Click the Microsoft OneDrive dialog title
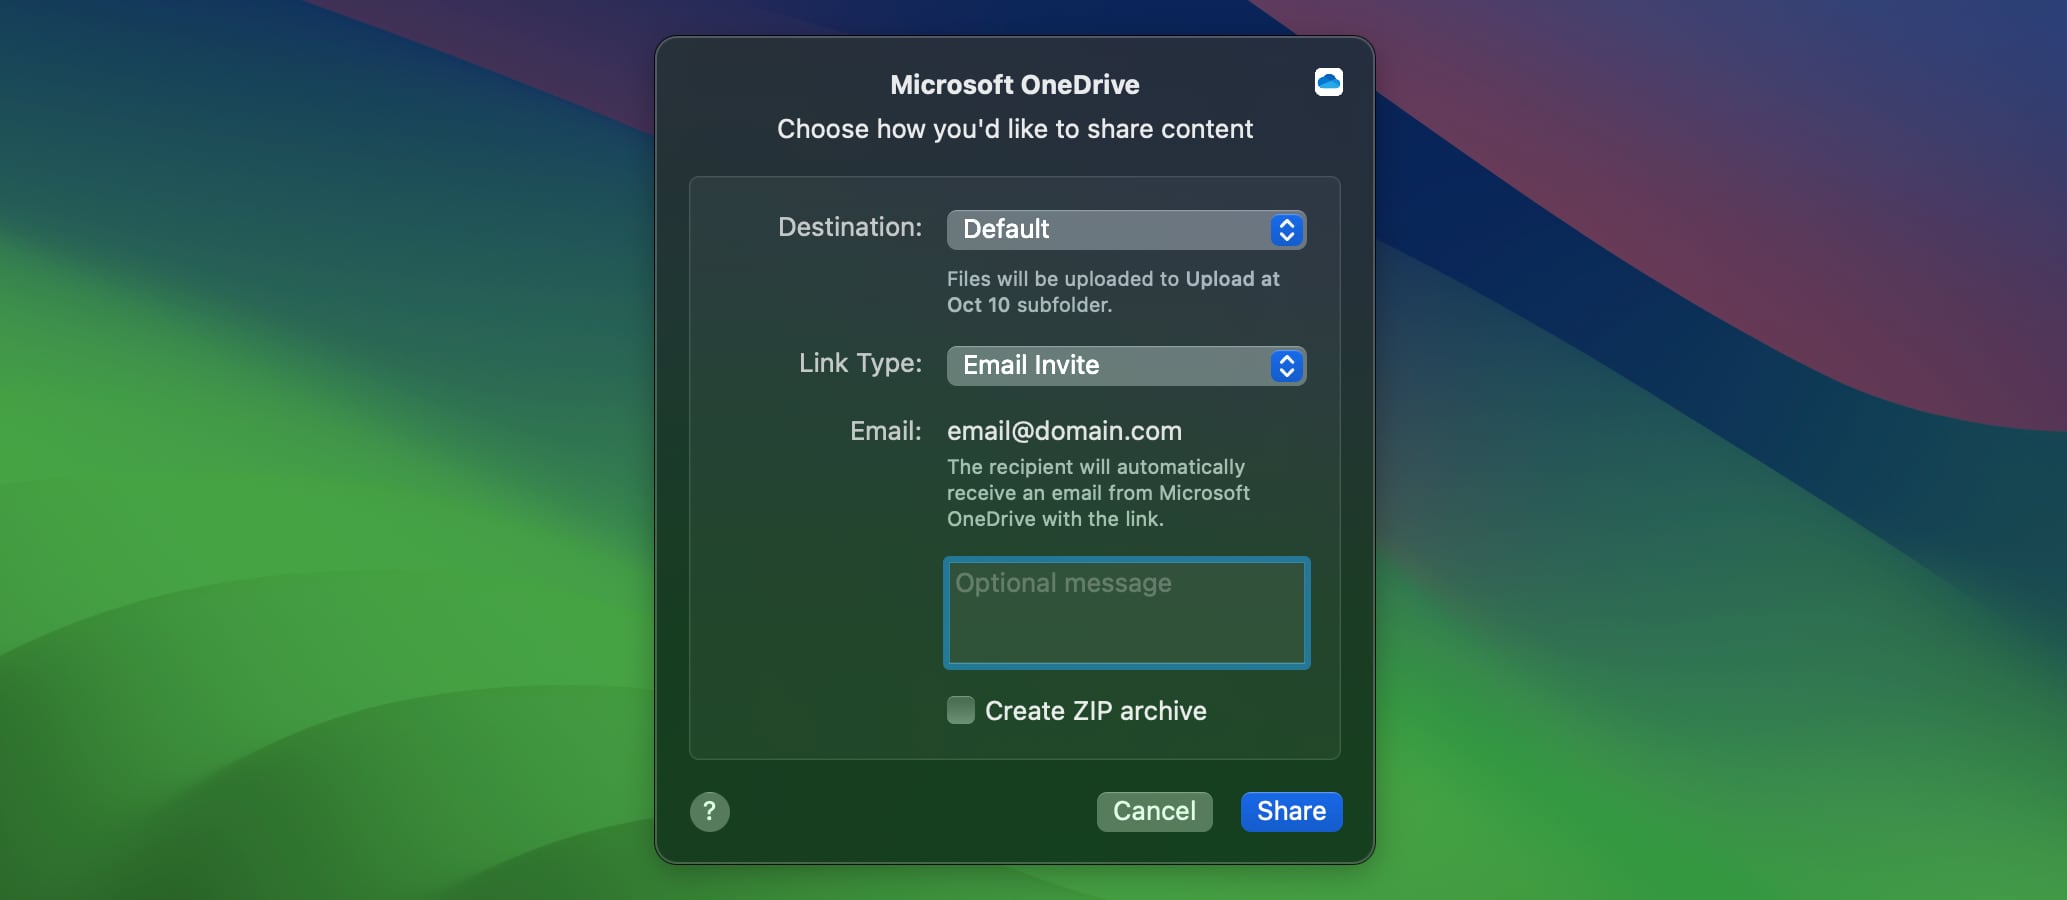Screen dimensions: 2067x900 [1014, 84]
